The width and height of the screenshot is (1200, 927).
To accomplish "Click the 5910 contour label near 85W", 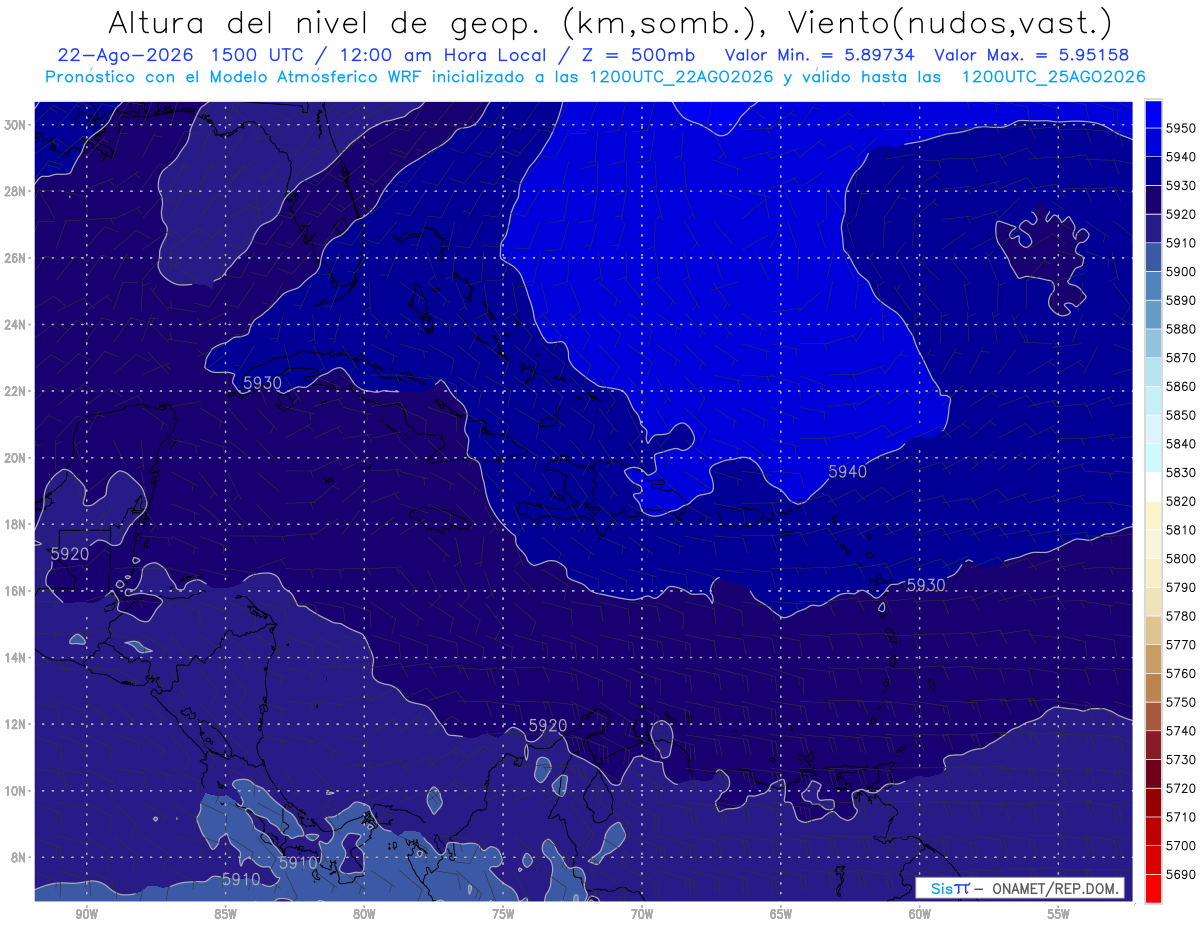I will (241, 880).
